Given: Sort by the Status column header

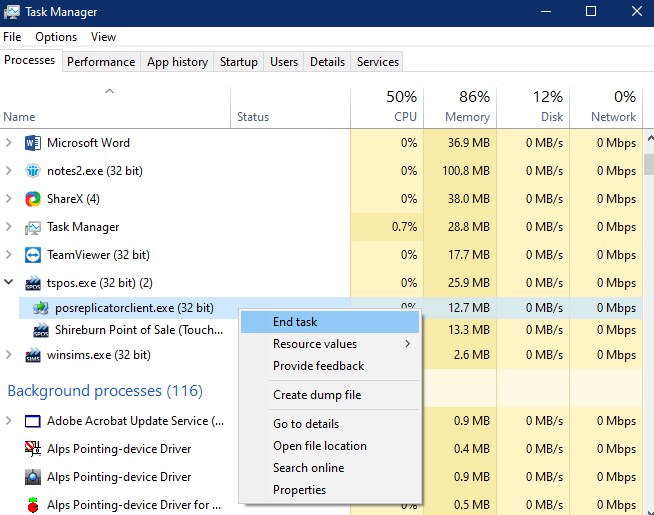Looking at the screenshot, I should (290, 107).
